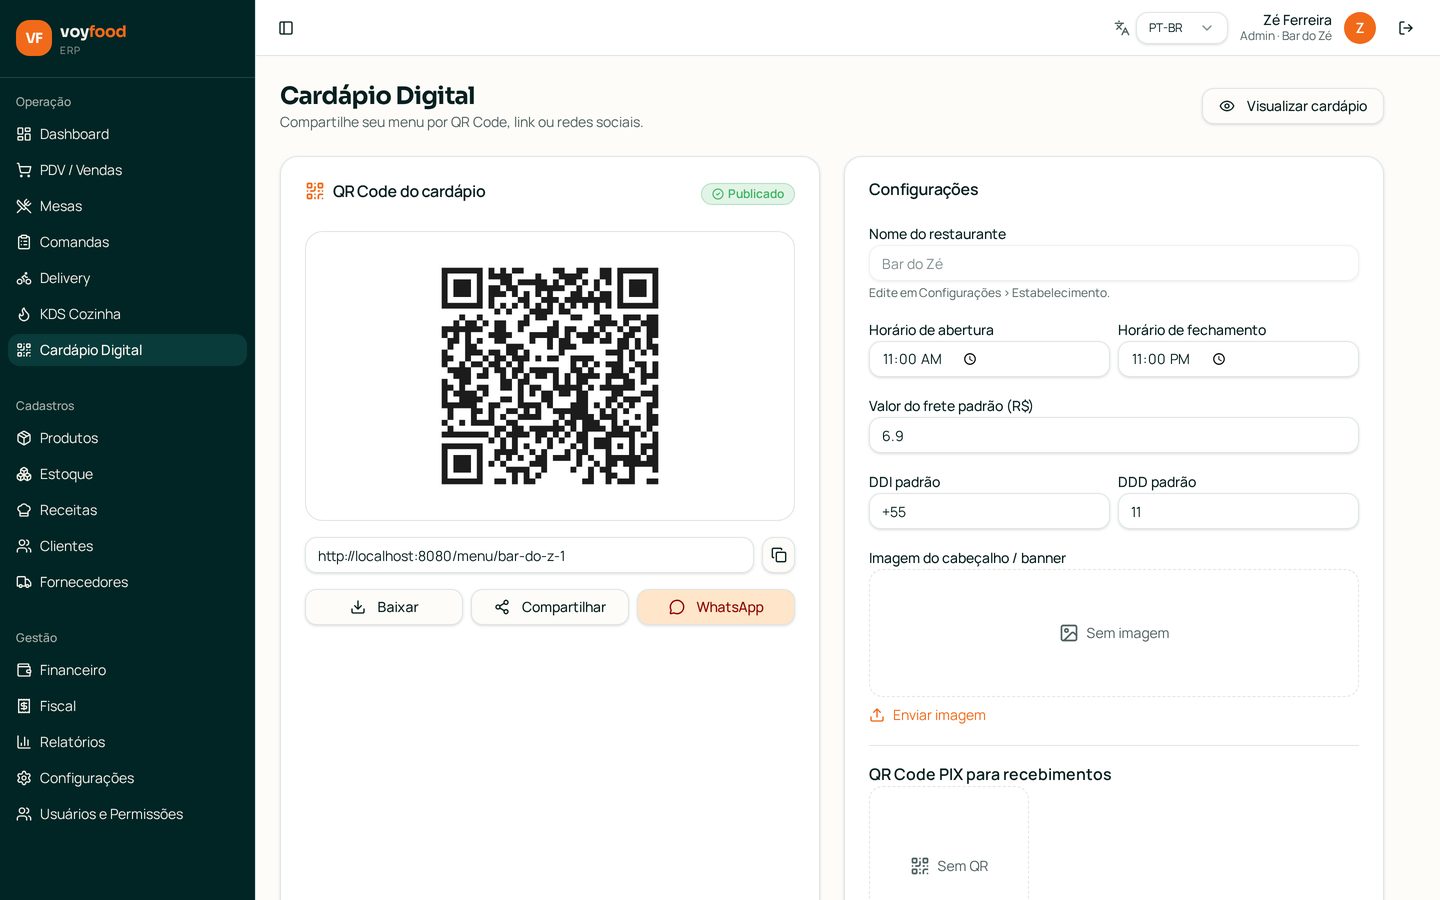
Task: Click the Estoque boxes icon
Action: [24, 474]
